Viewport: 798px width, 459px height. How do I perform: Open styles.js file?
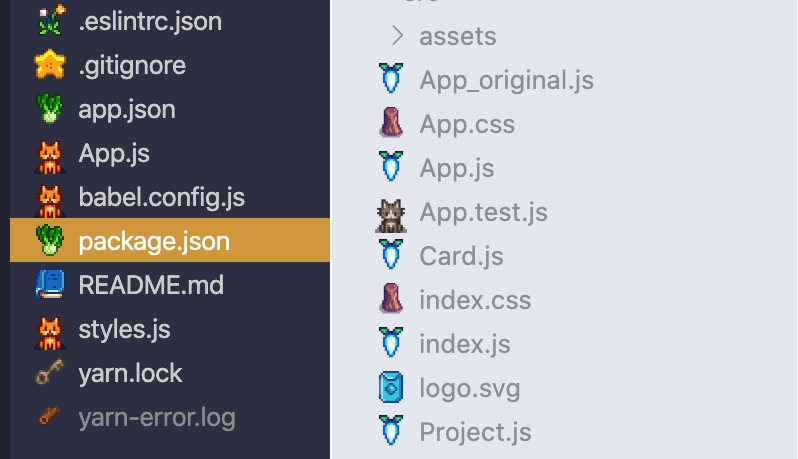(124, 330)
